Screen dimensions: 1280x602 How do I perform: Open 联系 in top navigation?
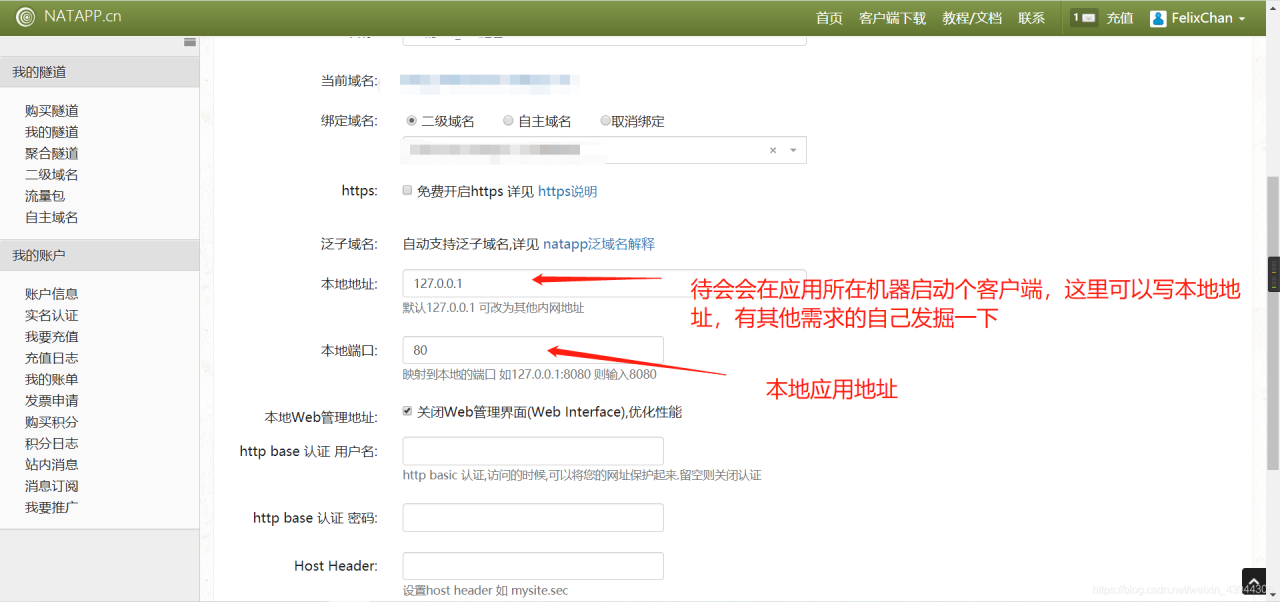point(1032,18)
